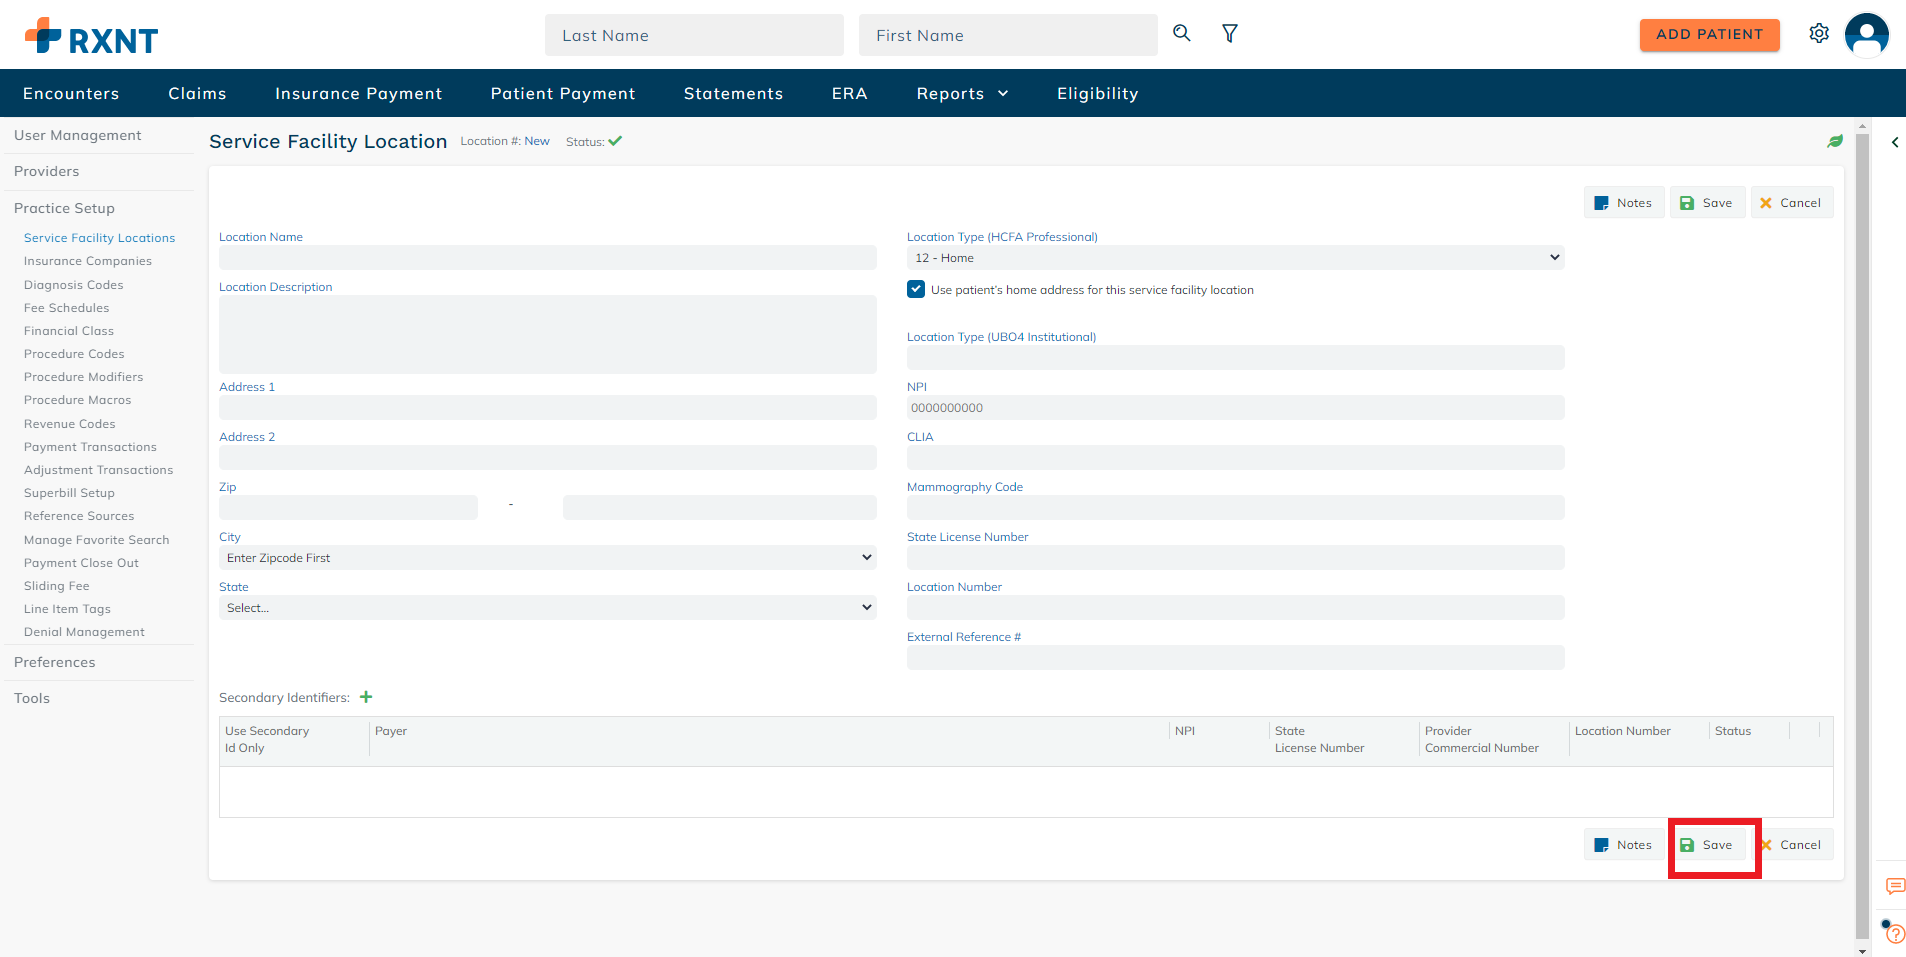Open the Claims tab
Screen dimensions: 1906x957
(197, 93)
